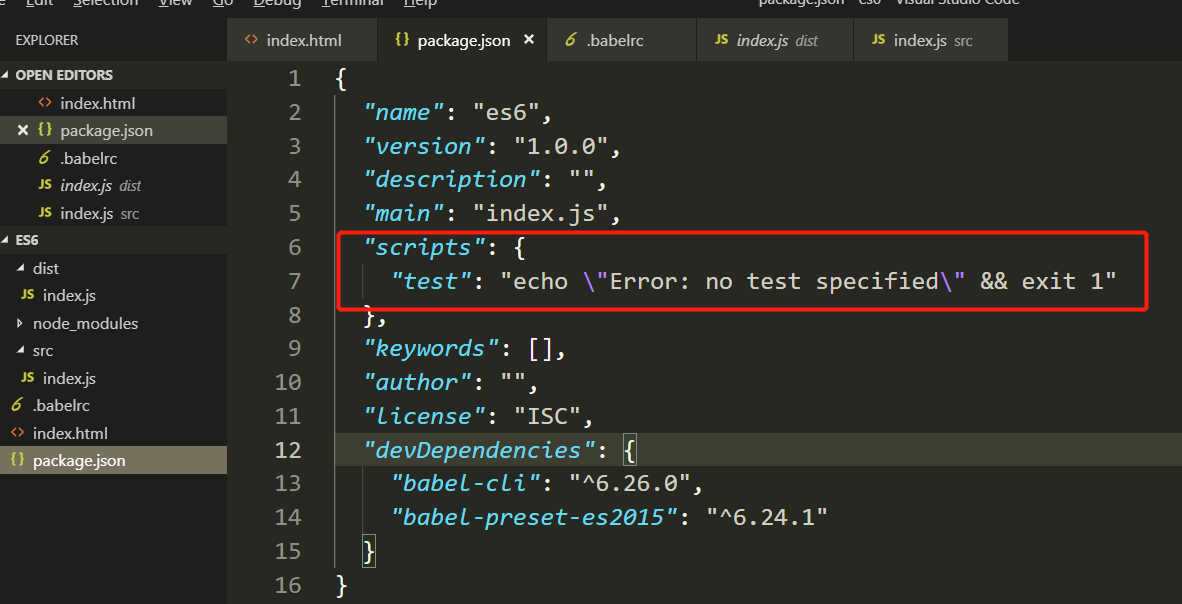
Task: Collapse the Open Editors section
Action: pyautogui.click(x=7, y=75)
